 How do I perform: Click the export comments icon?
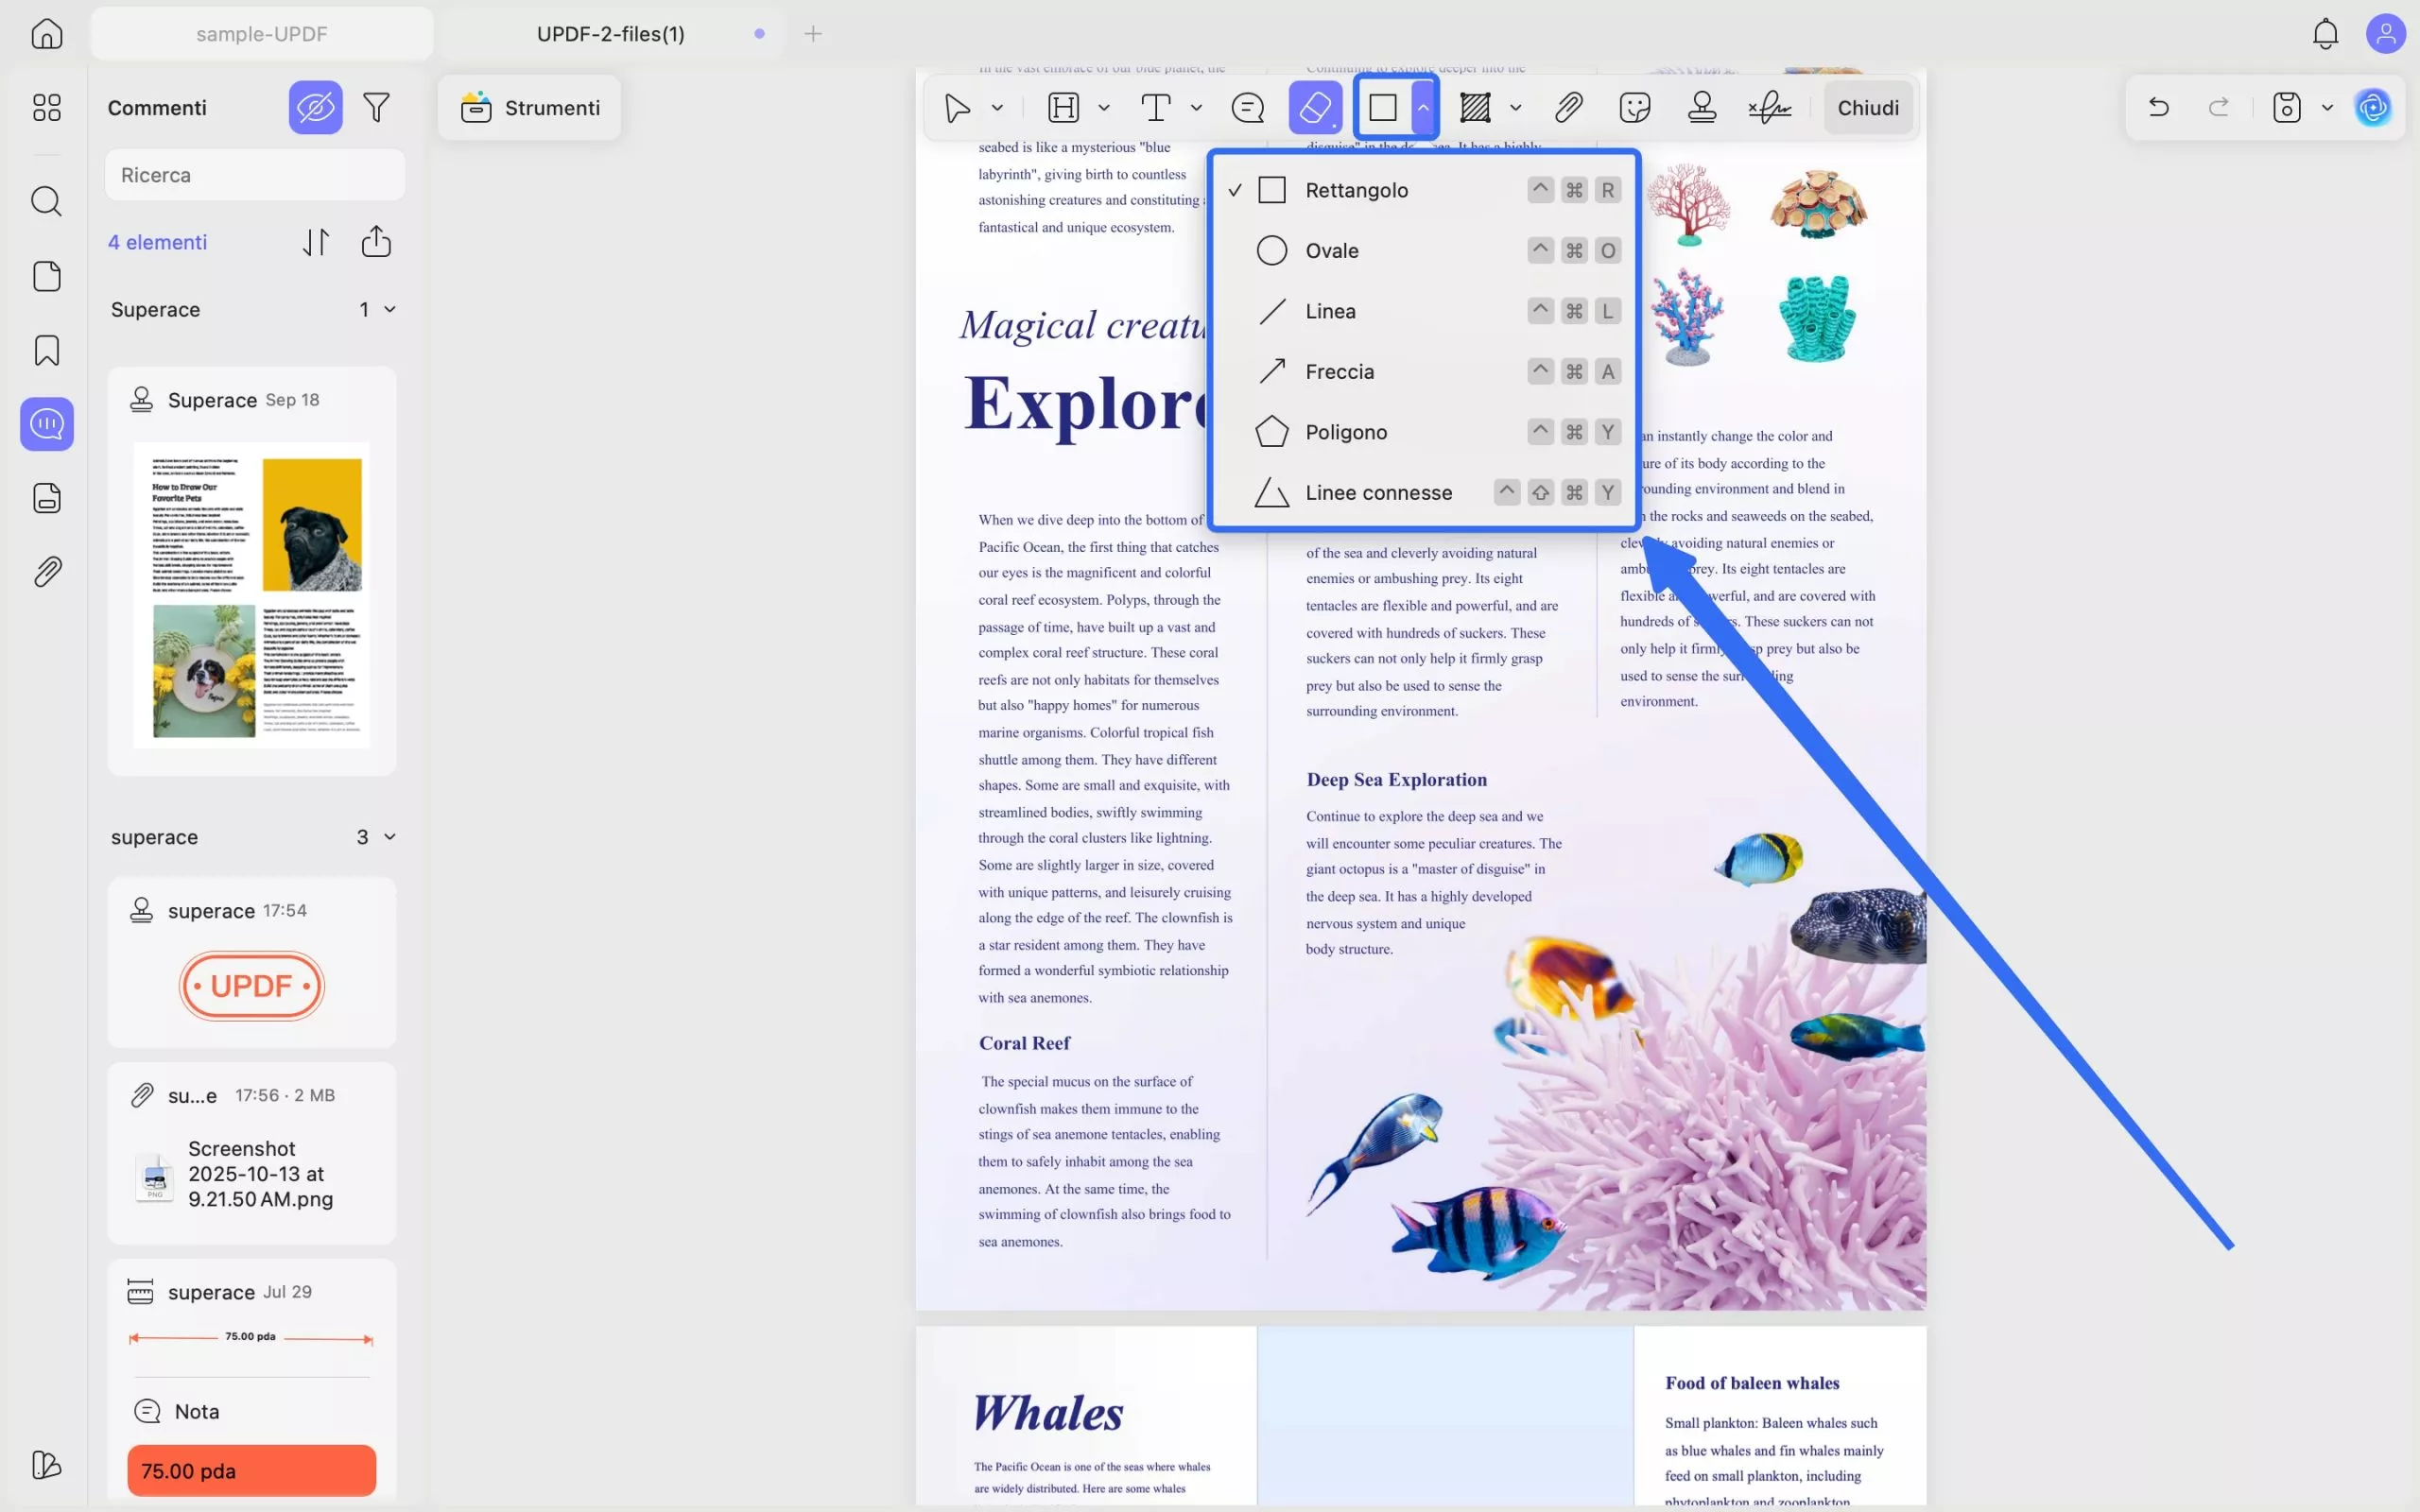(x=376, y=242)
